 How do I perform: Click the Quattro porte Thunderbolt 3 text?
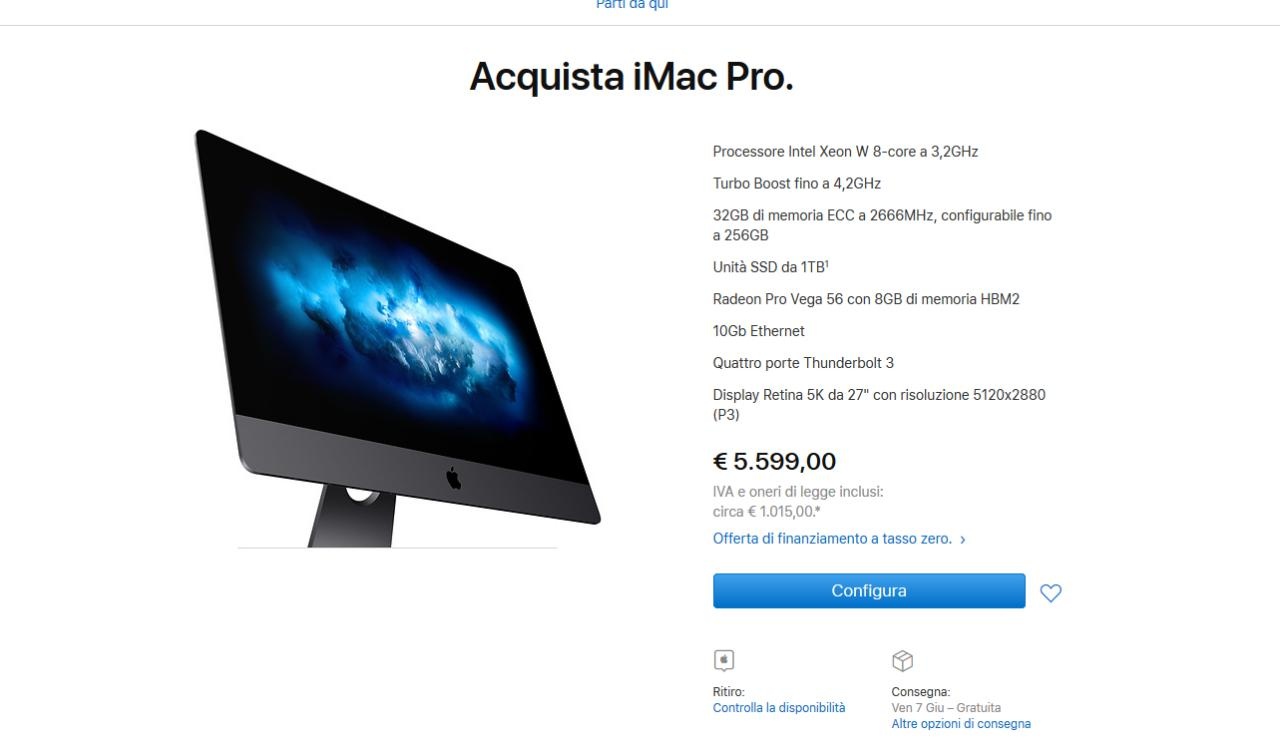(x=803, y=363)
